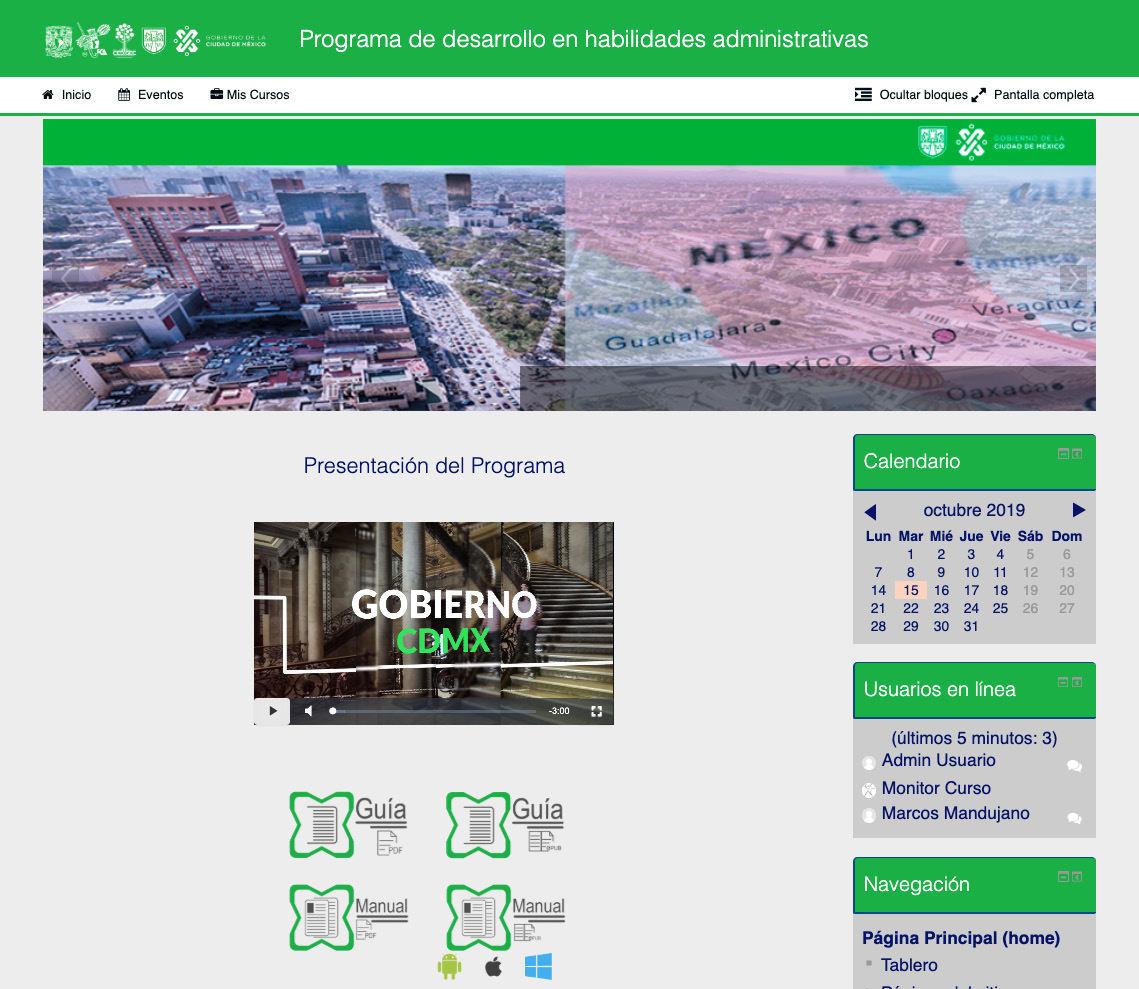Show next banner slide with right arrow
Viewport: 1139px width, 989px height.
click(x=1073, y=278)
